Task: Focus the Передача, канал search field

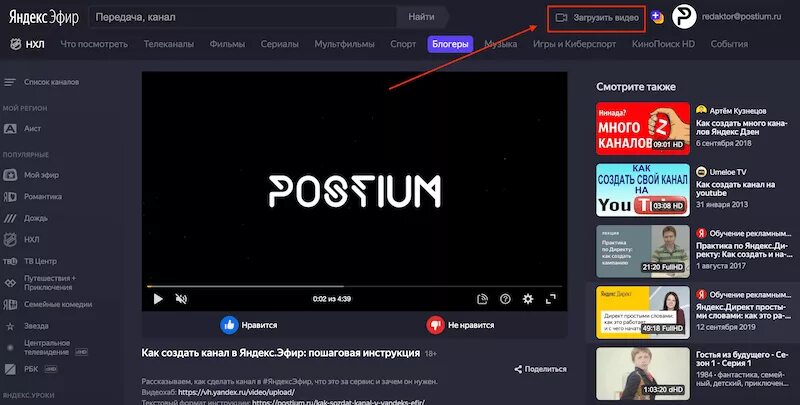Action: (243, 17)
